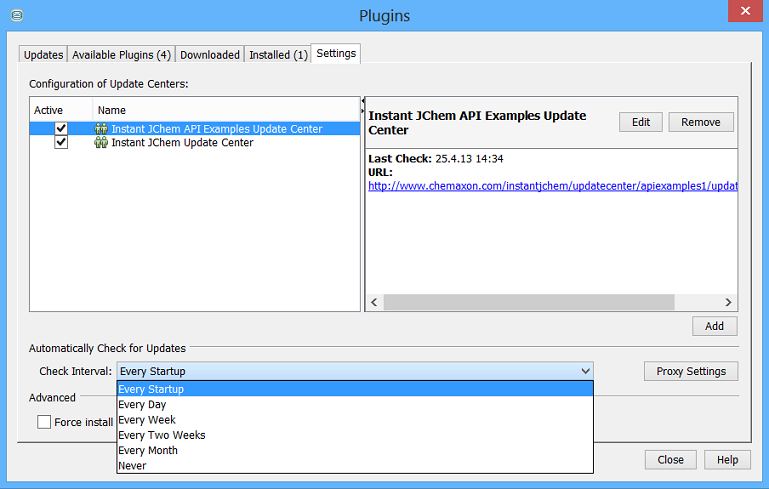The height and width of the screenshot is (489, 769).
Task: Go to the Installed (1) tab
Action: 278,55
